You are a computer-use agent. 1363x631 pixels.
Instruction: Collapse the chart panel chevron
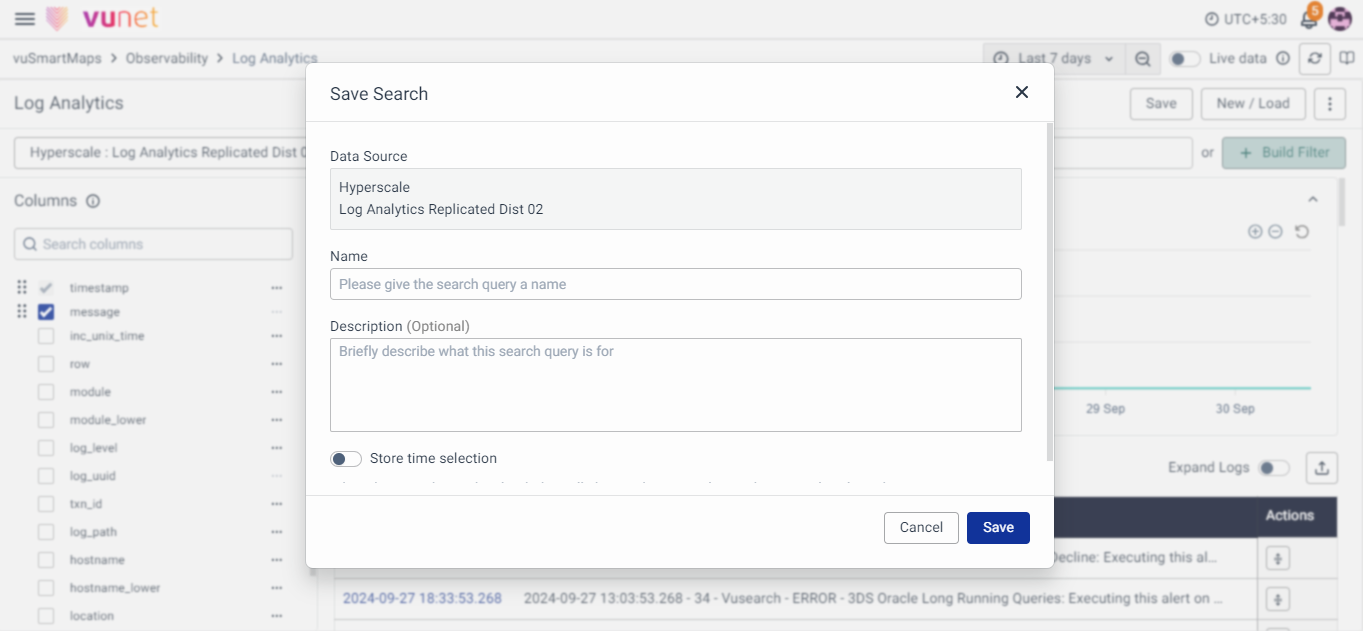coord(1313,200)
